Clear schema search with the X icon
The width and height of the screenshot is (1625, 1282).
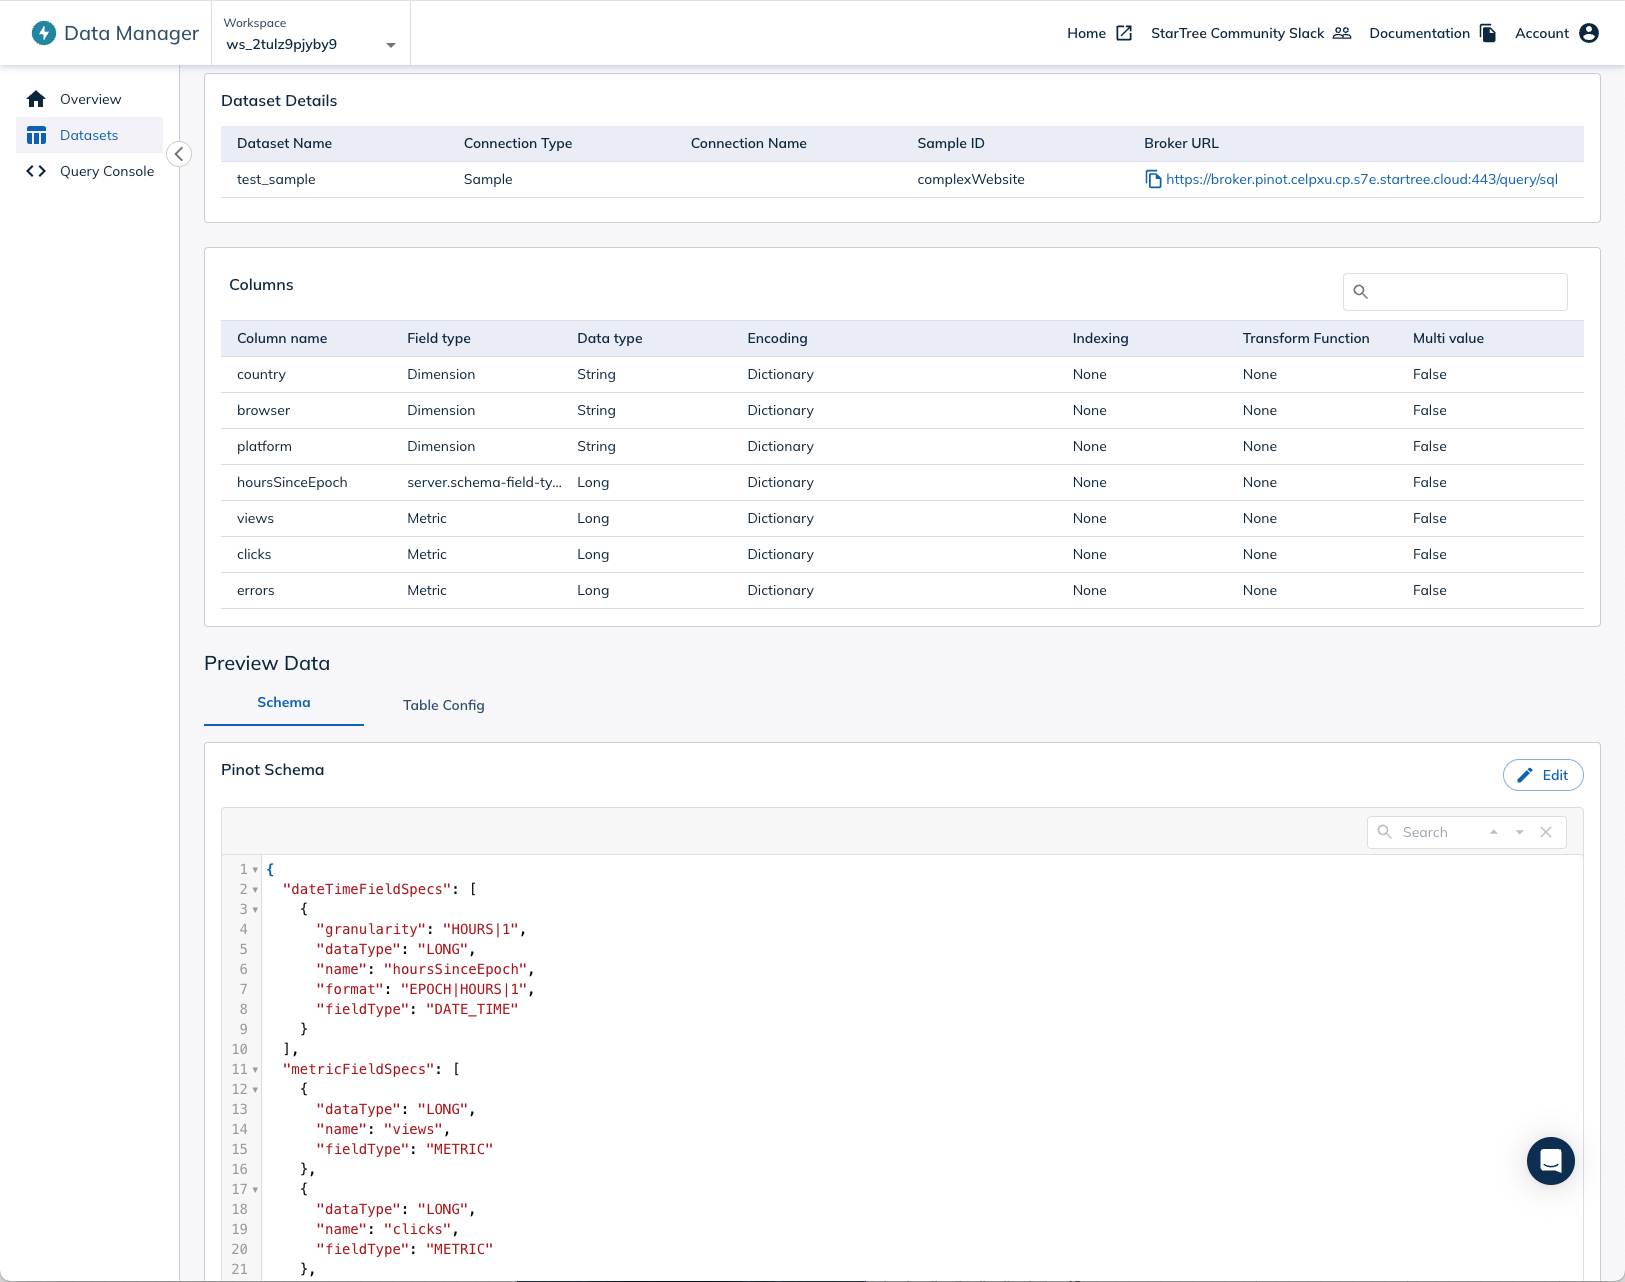[1546, 832]
